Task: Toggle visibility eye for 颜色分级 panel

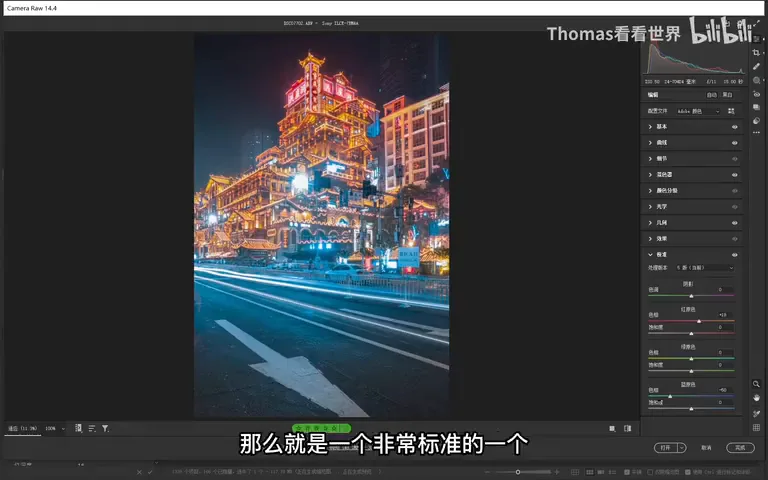Action: point(734,191)
